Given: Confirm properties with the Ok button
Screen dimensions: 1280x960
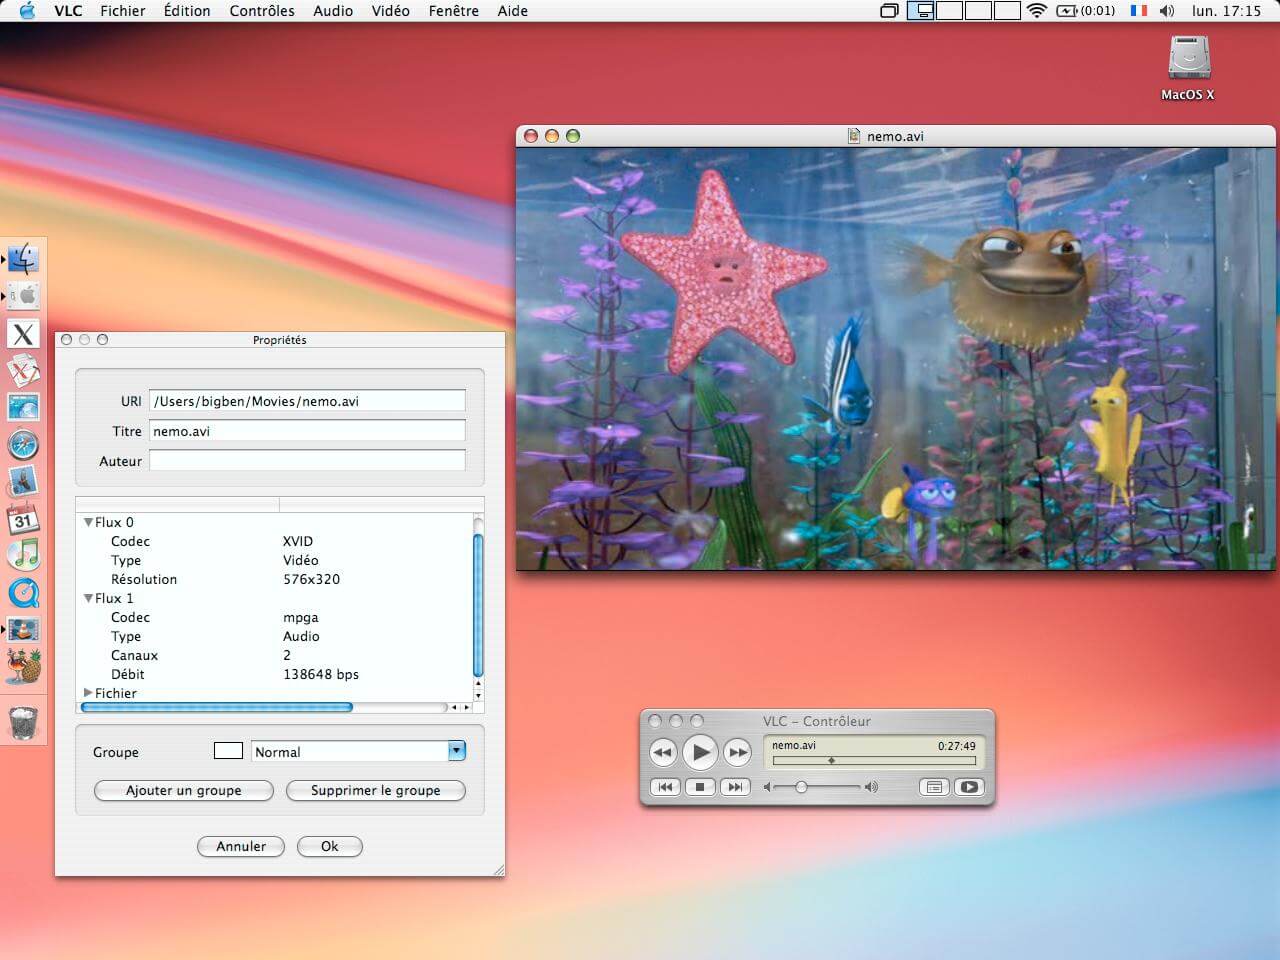Looking at the screenshot, I should click(330, 846).
